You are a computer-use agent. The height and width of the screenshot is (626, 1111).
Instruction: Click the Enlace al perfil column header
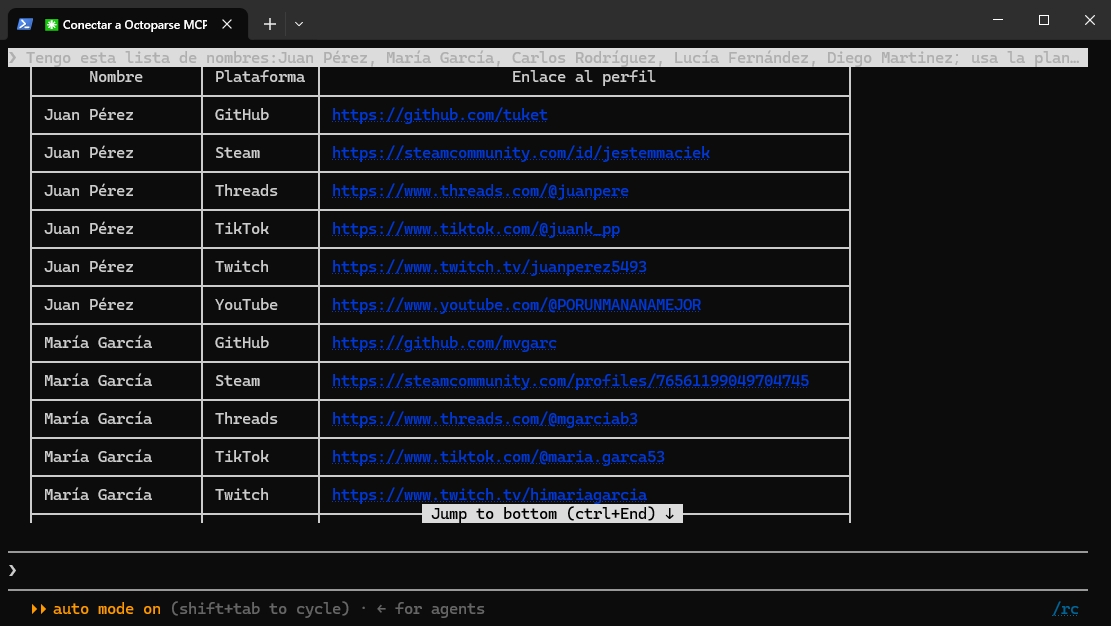[584, 77]
